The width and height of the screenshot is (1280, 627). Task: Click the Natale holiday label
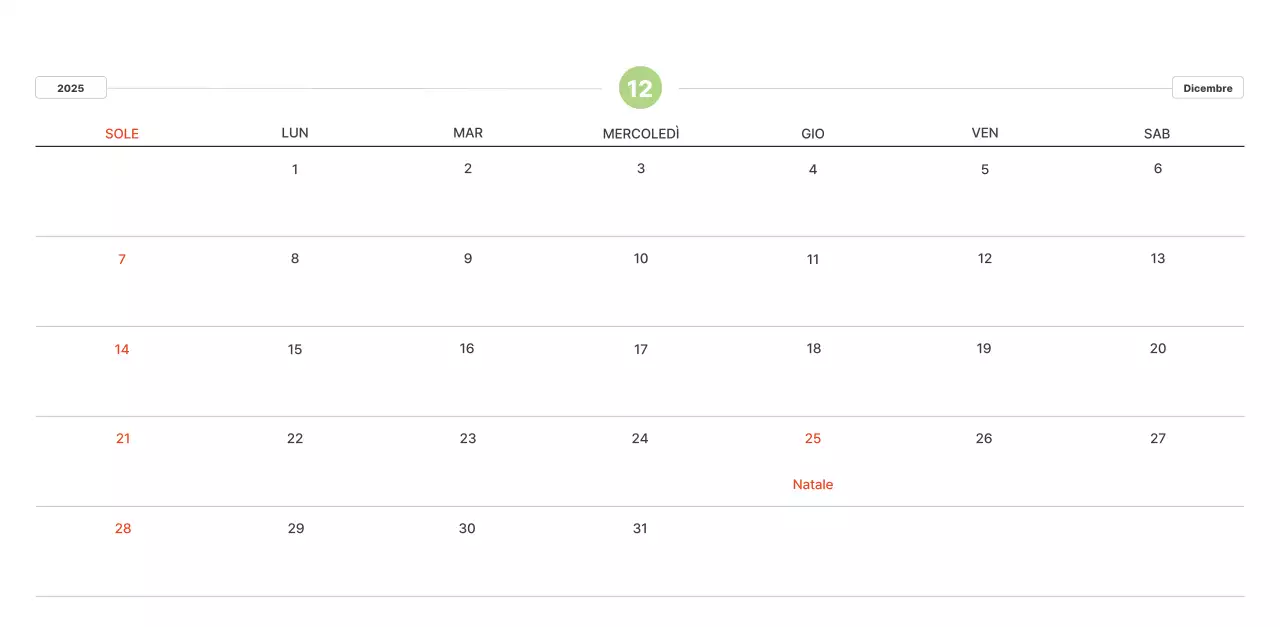pos(812,484)
